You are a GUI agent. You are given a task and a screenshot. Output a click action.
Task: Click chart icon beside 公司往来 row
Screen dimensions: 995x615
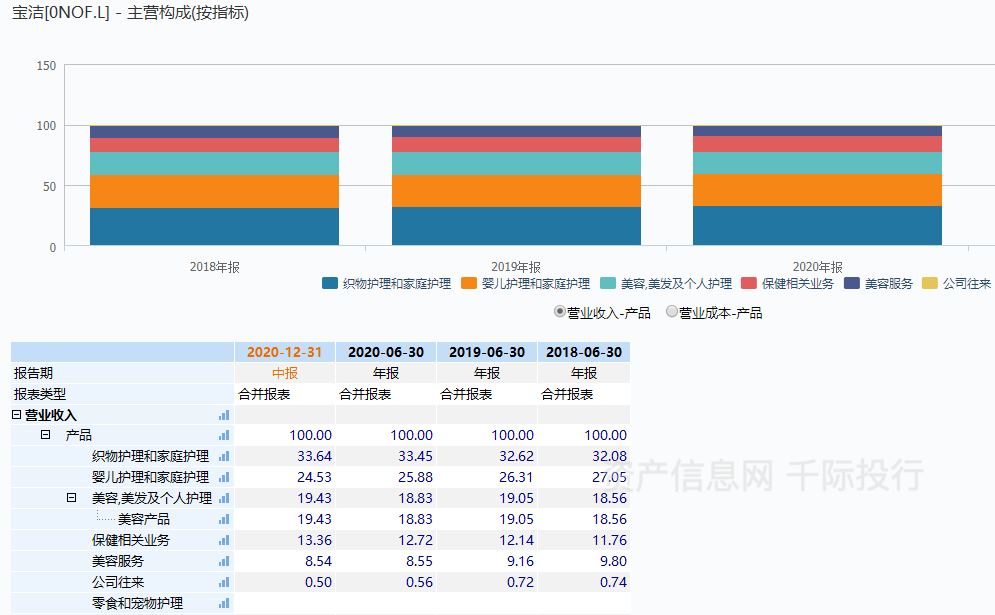point(224,582)
